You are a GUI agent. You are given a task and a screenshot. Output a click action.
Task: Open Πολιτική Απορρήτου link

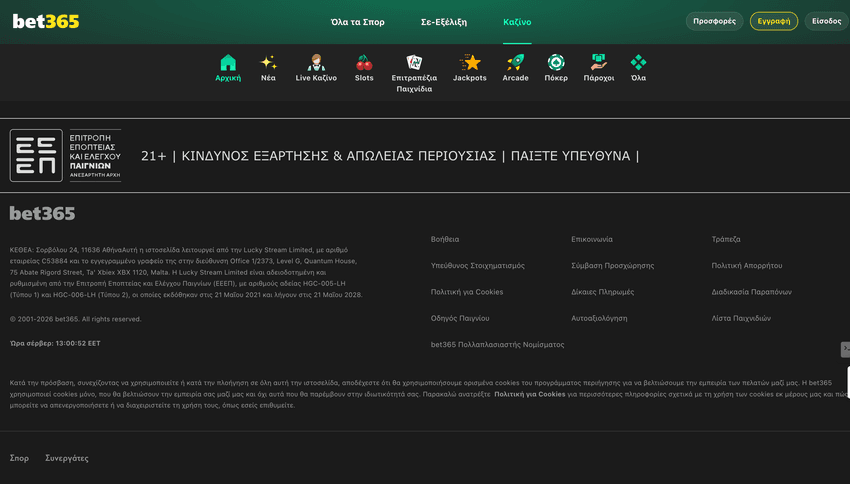pos(746,266)
